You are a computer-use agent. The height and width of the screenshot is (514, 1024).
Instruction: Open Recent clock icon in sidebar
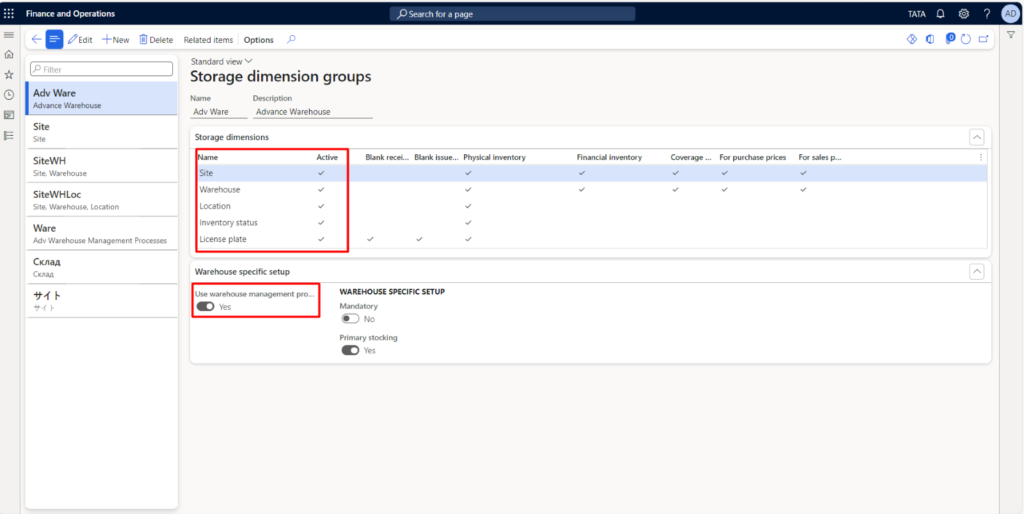(x=9, y=95)
